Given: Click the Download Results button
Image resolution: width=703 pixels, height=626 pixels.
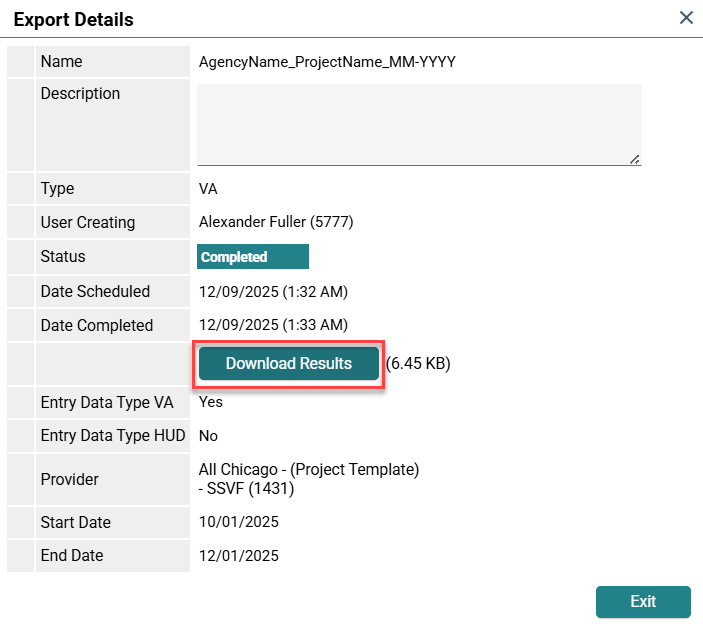Looking at the screenshot, I should 289,364.
